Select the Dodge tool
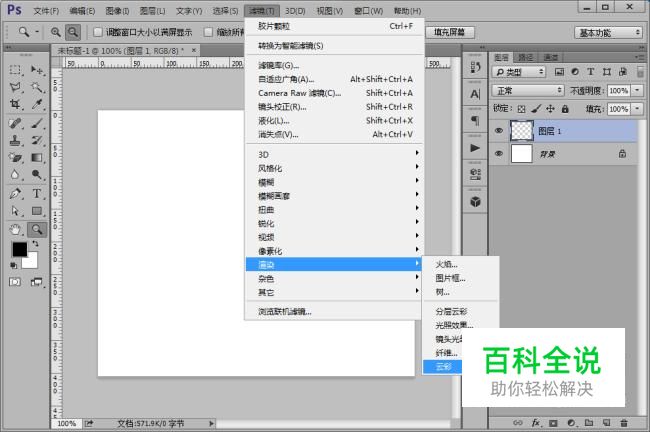 tap(37, 175)
